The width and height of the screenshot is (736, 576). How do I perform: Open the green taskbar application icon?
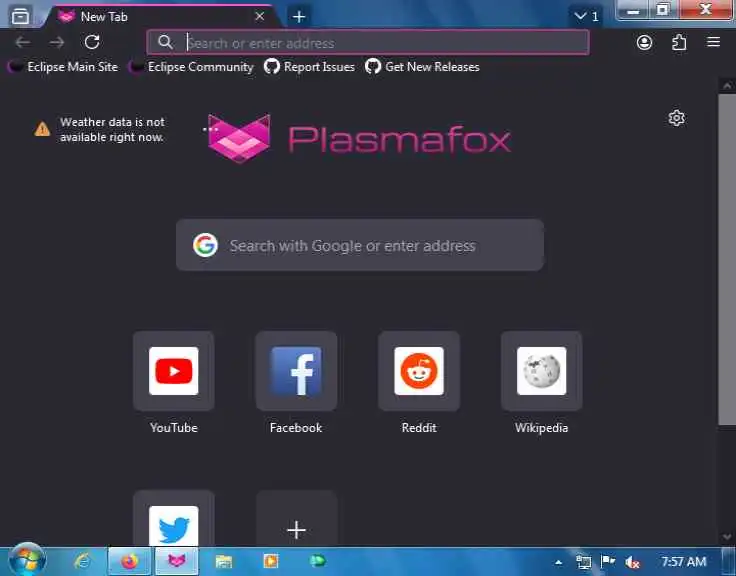[318, 561]
